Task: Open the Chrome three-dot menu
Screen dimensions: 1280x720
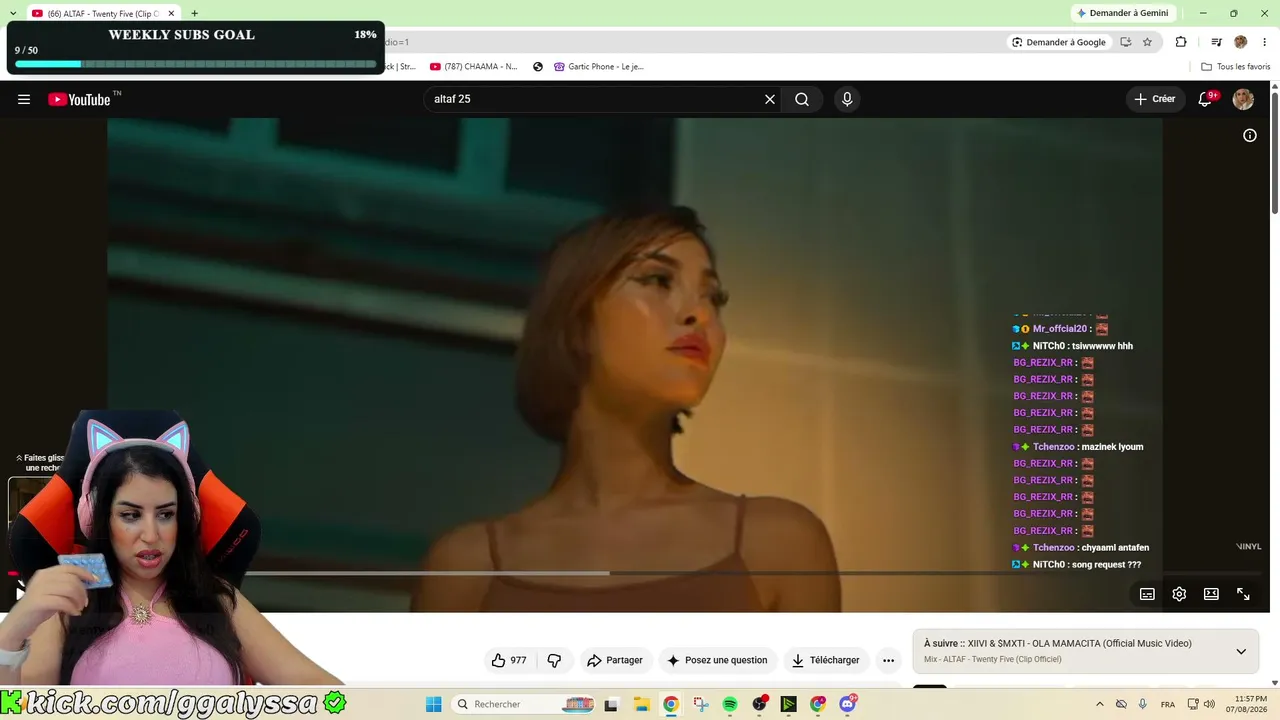Action: click(1265, 42)
